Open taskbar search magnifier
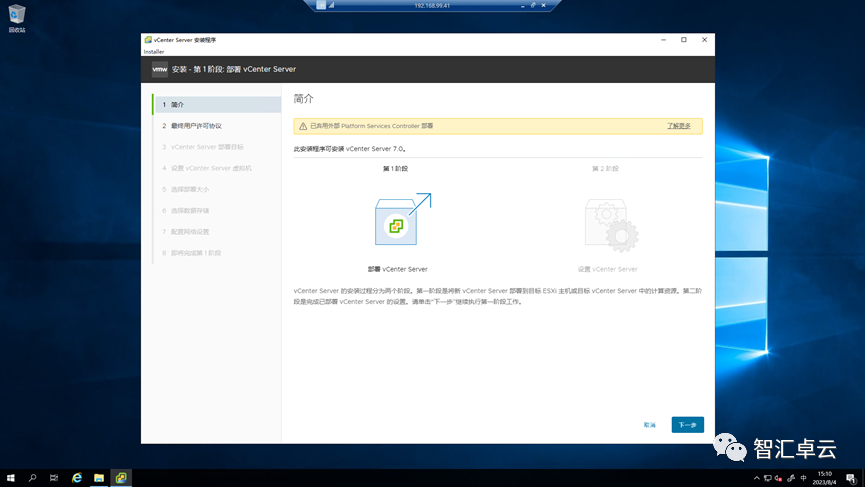 pyautogui.click(x=32, y=478)
